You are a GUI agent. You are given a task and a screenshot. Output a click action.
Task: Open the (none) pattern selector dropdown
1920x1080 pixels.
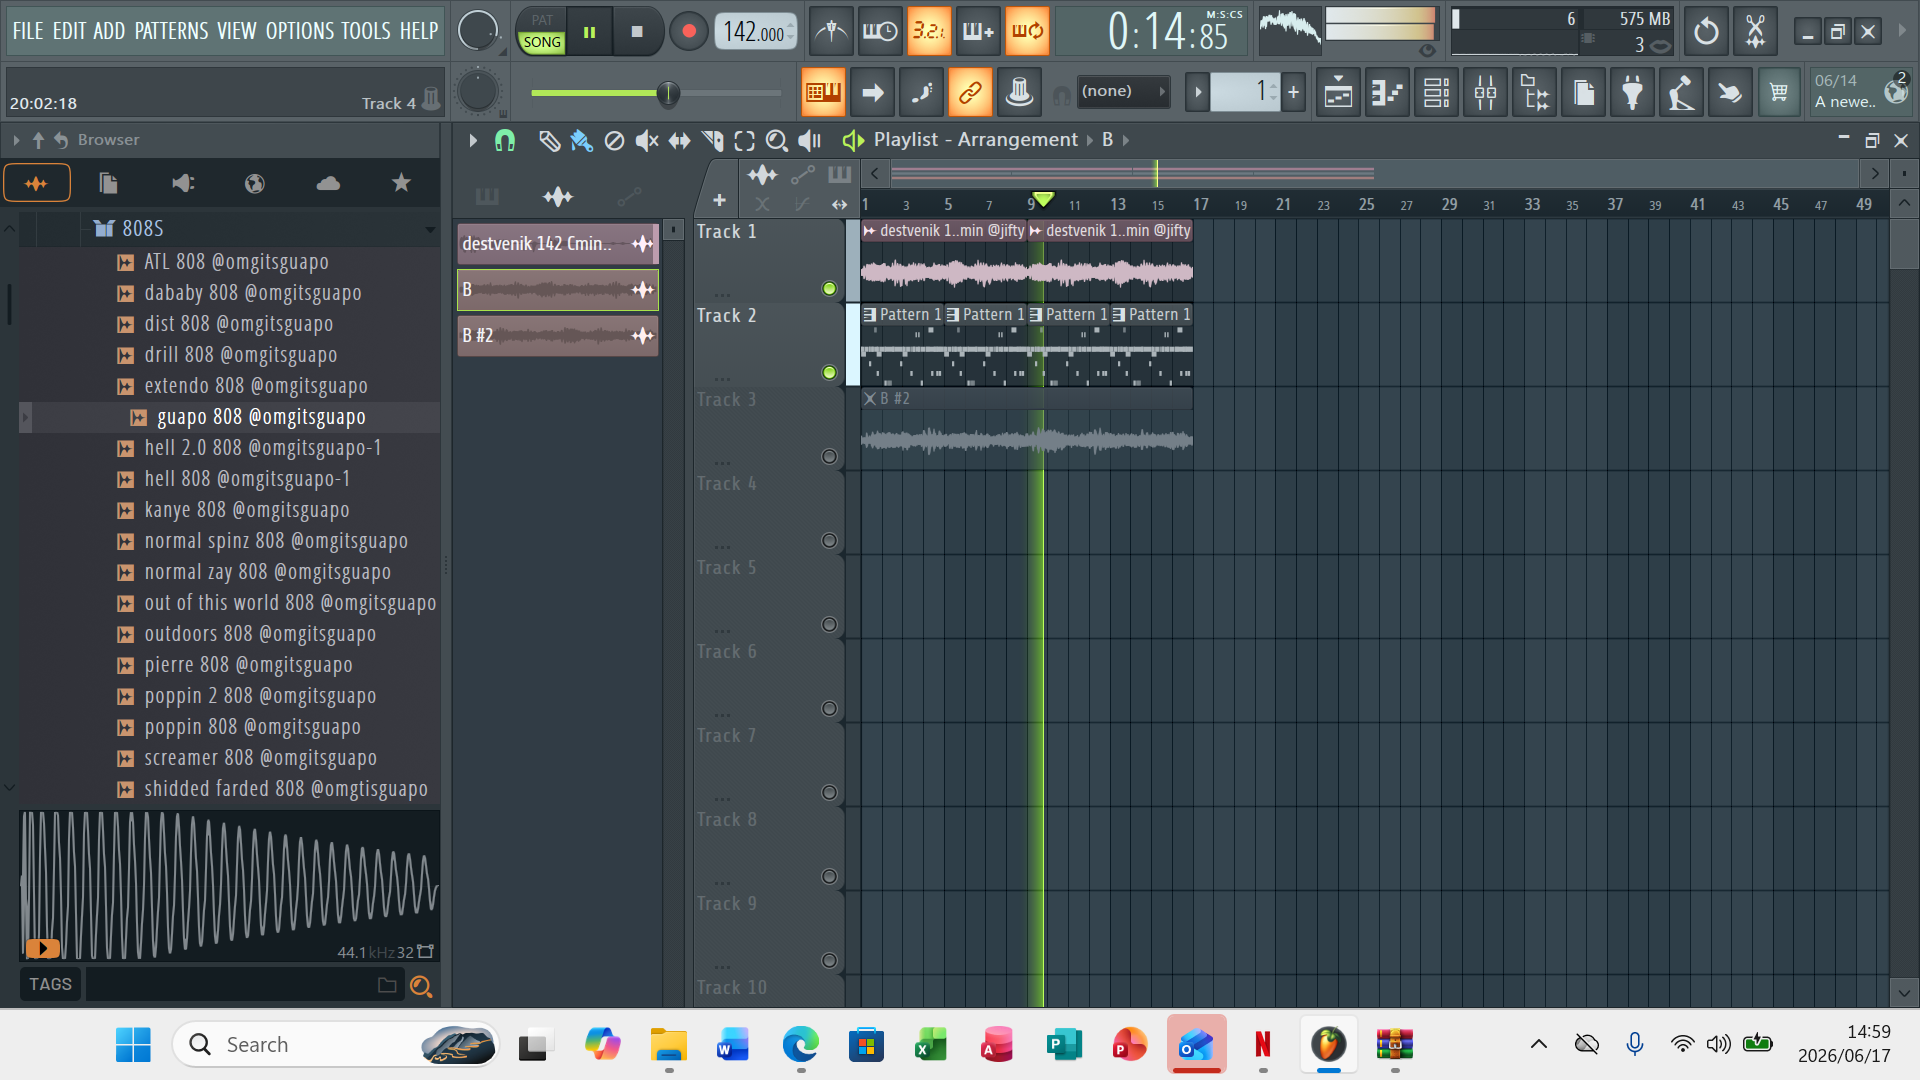[x=1123, y=92]
